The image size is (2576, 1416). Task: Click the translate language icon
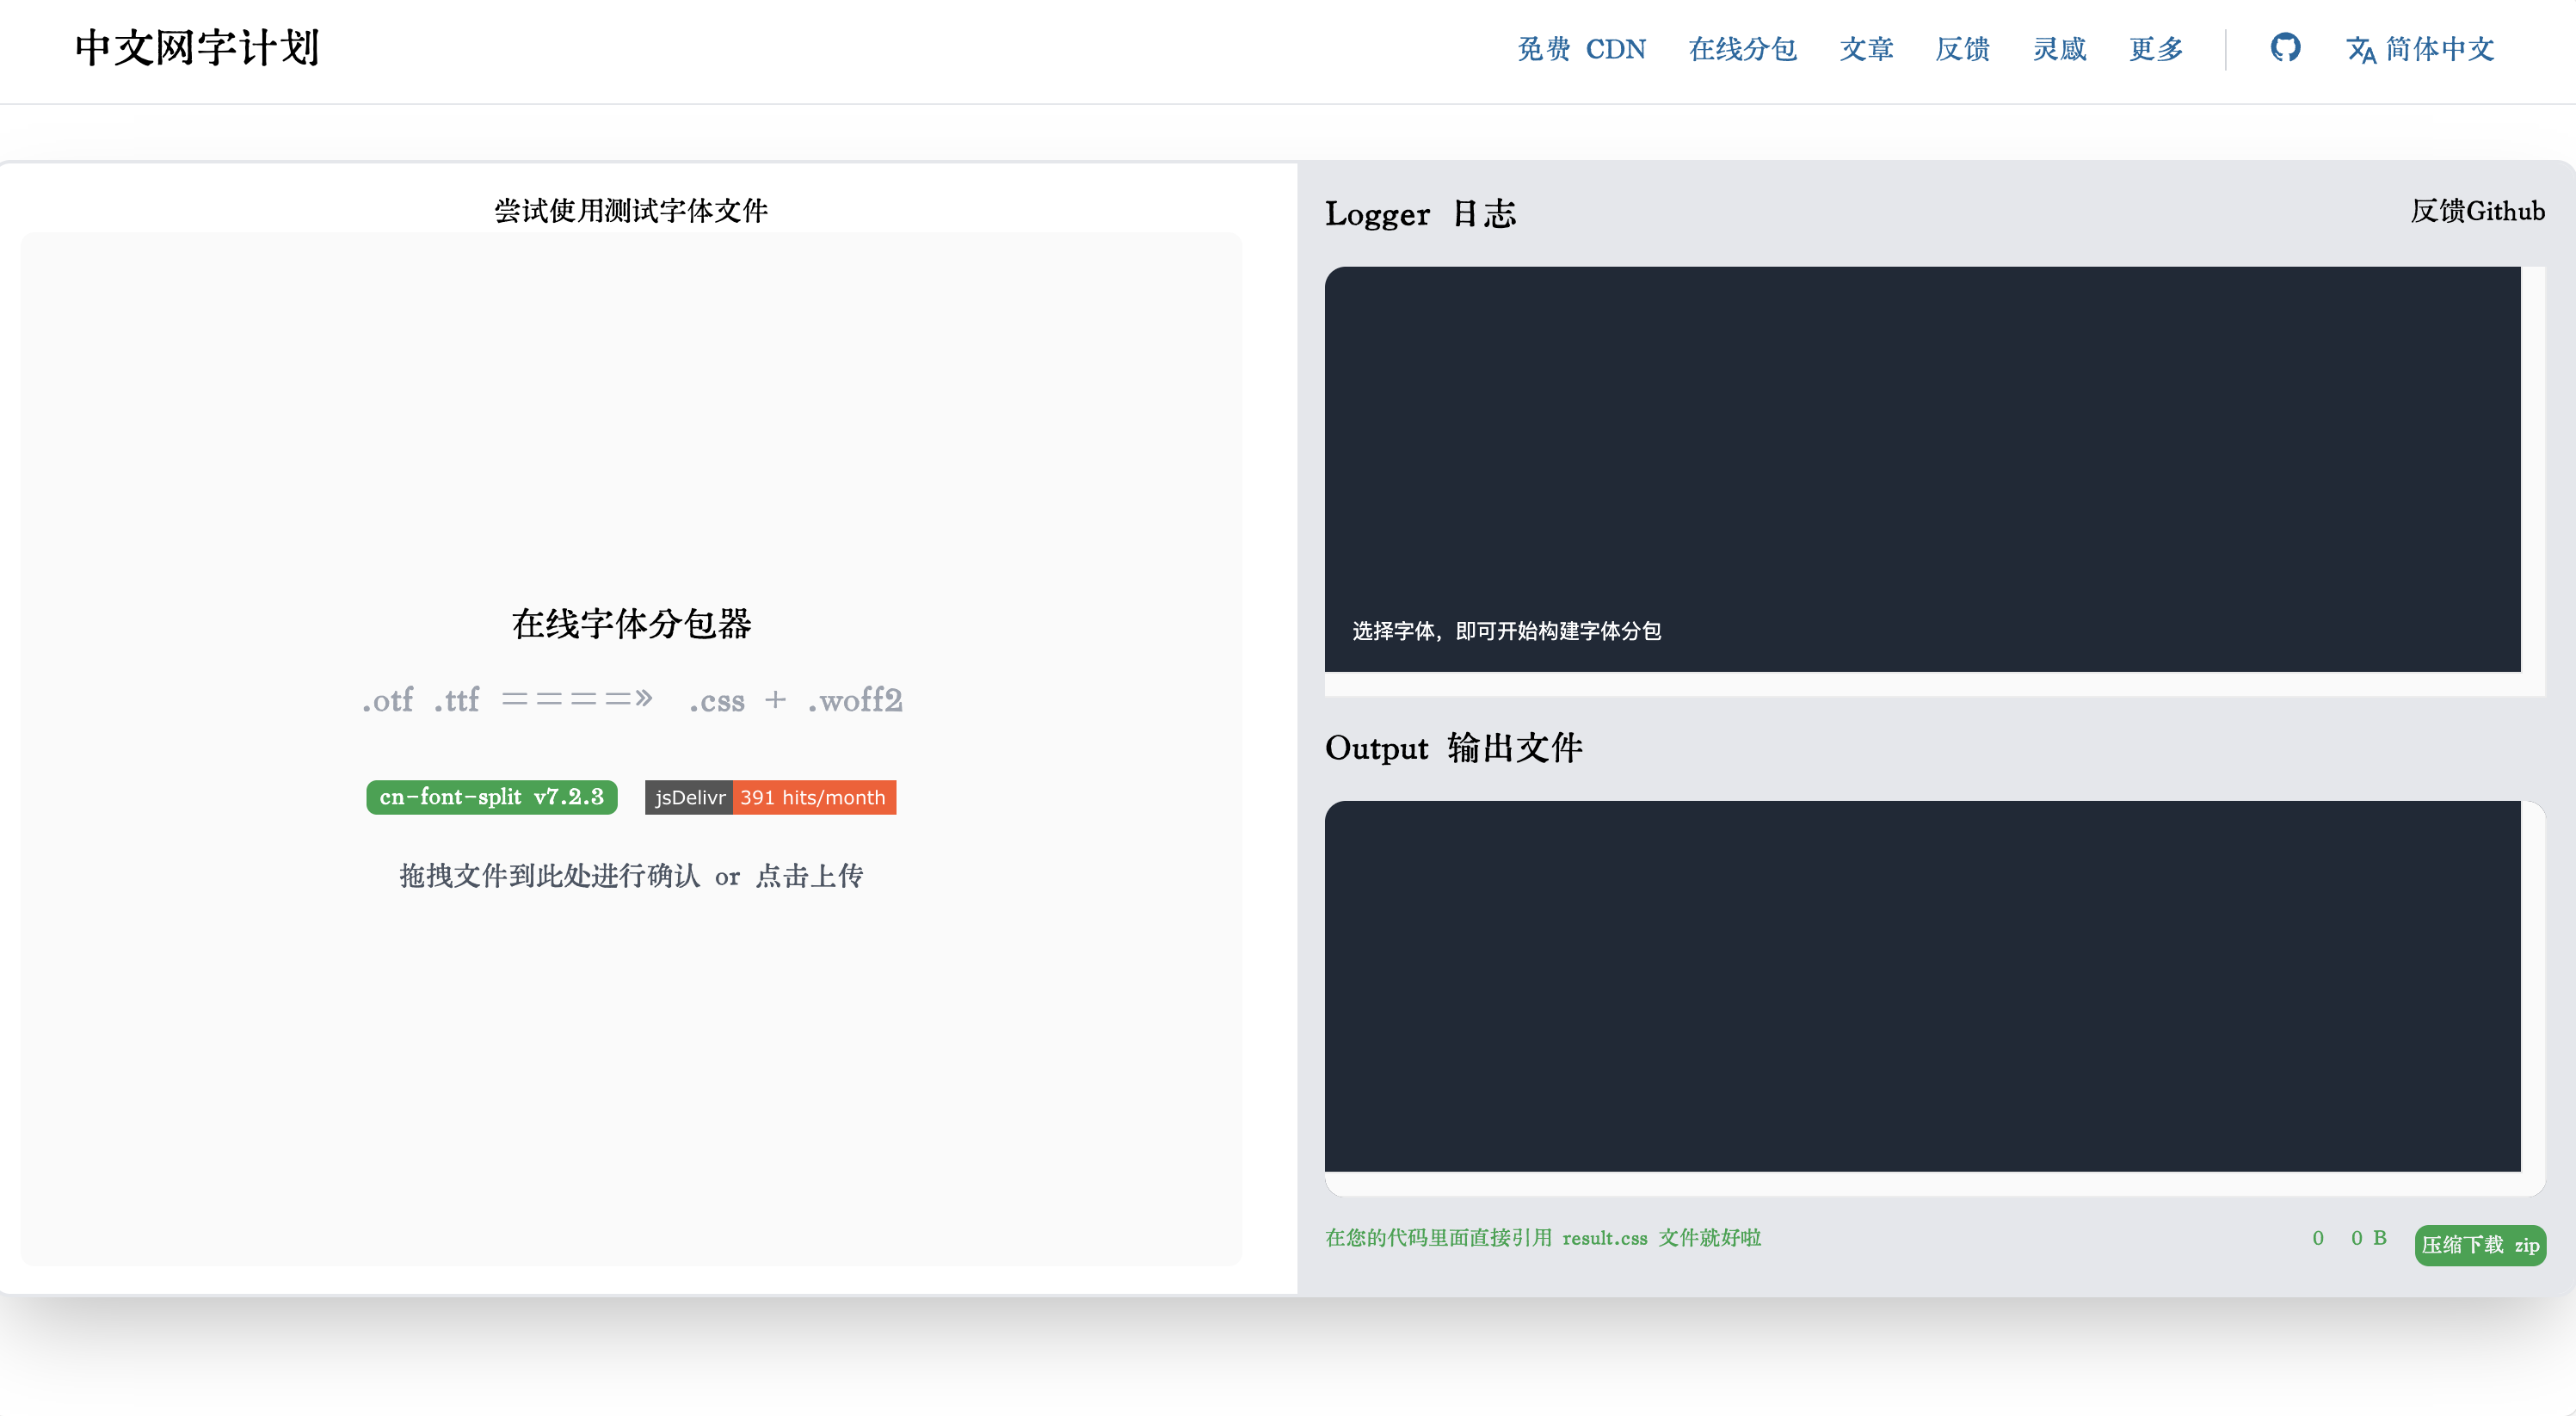tap(2361, 49)
